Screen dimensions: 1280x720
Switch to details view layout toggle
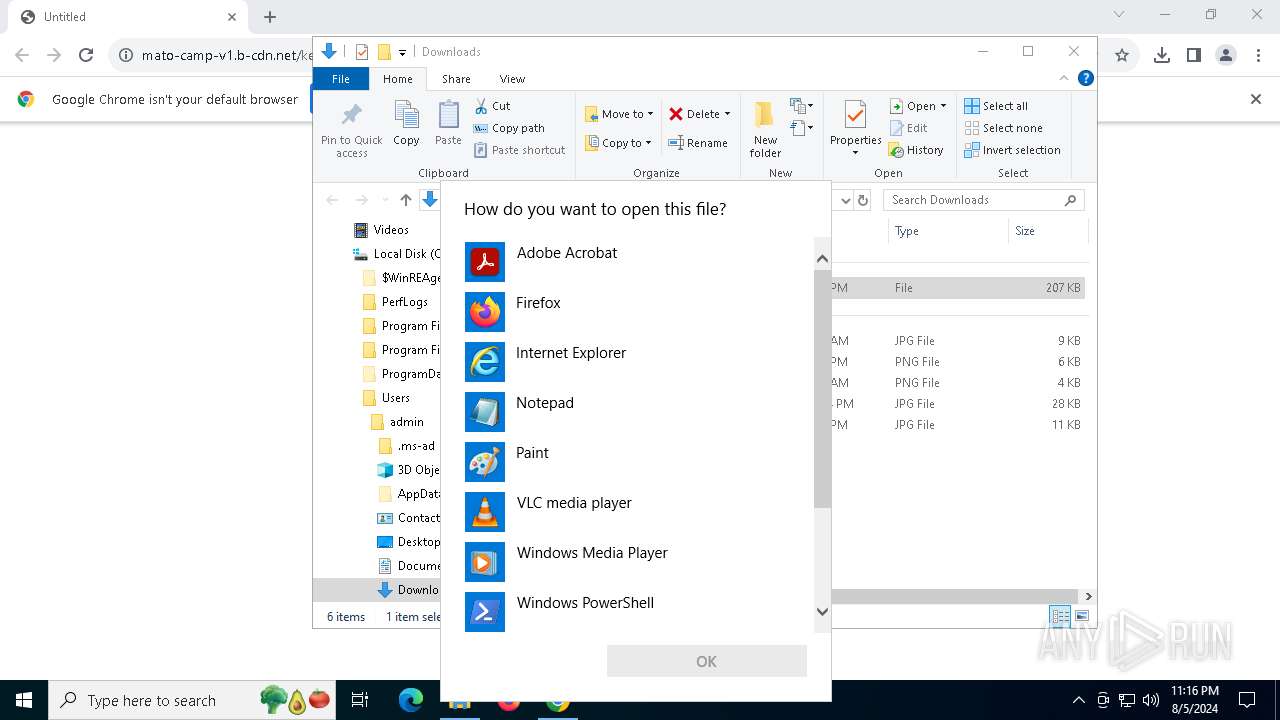point(1060,617)
